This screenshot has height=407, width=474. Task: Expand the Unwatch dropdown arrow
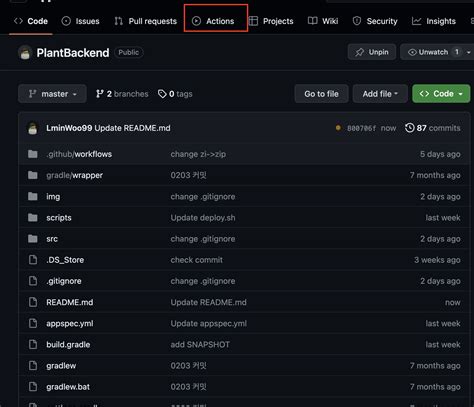coord(468,52)
